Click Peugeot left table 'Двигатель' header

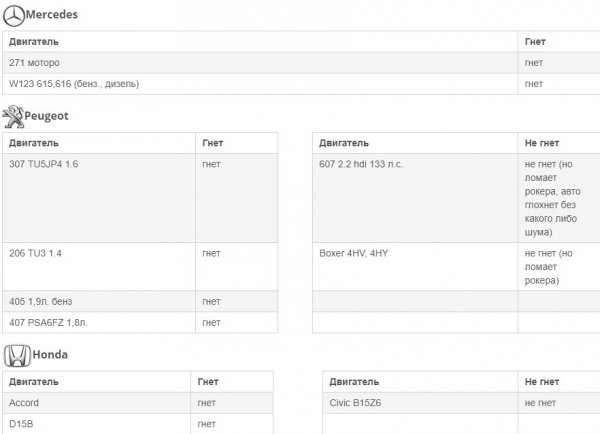click(x=99, y=143)
